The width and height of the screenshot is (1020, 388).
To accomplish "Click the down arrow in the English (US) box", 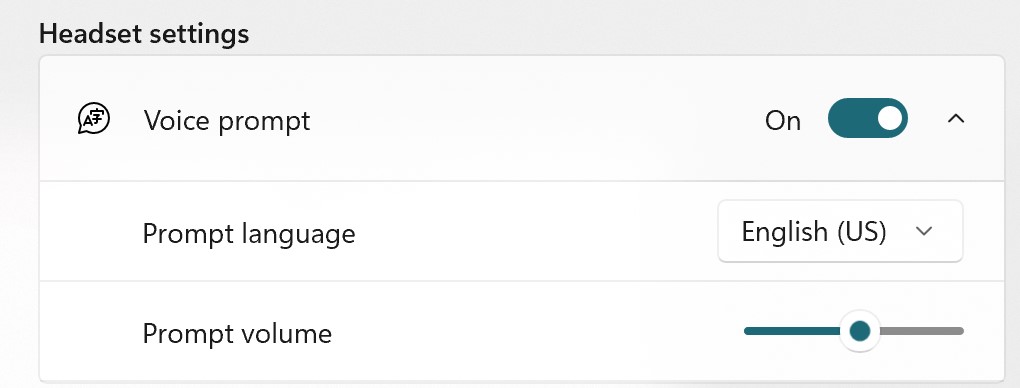I will [924, 231].
